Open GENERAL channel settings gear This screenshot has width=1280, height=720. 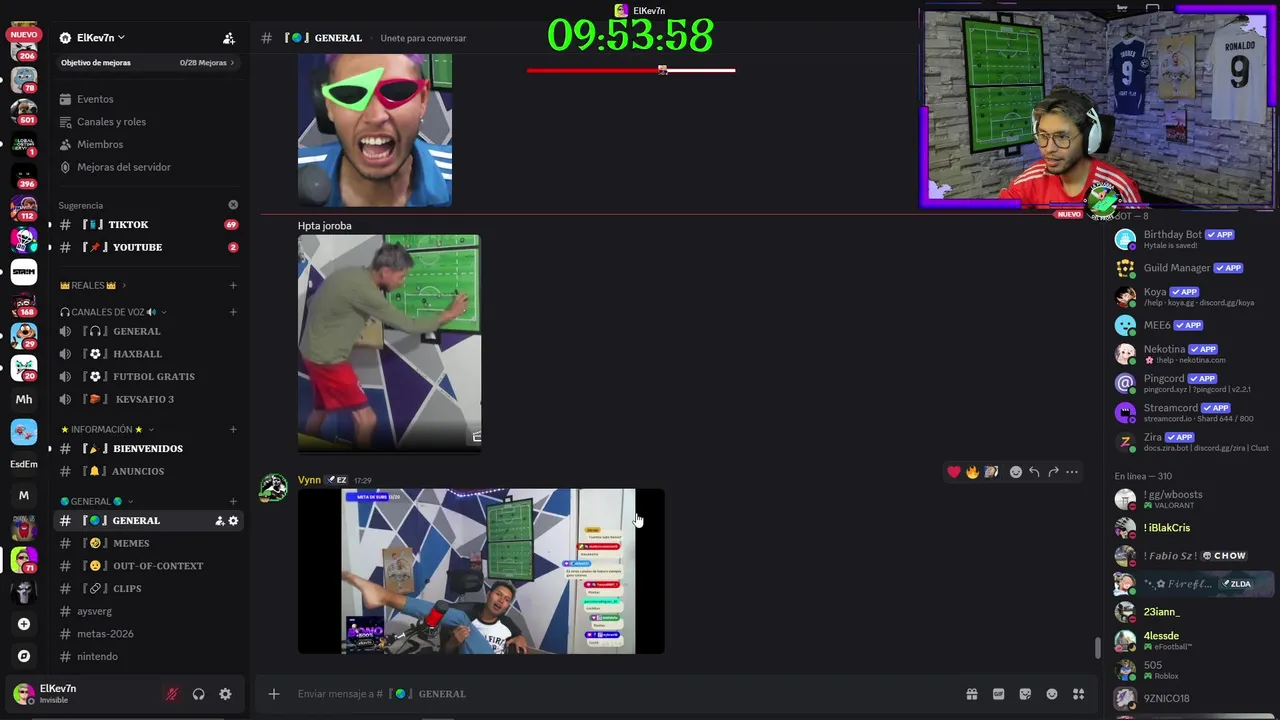tap(234, 521)
